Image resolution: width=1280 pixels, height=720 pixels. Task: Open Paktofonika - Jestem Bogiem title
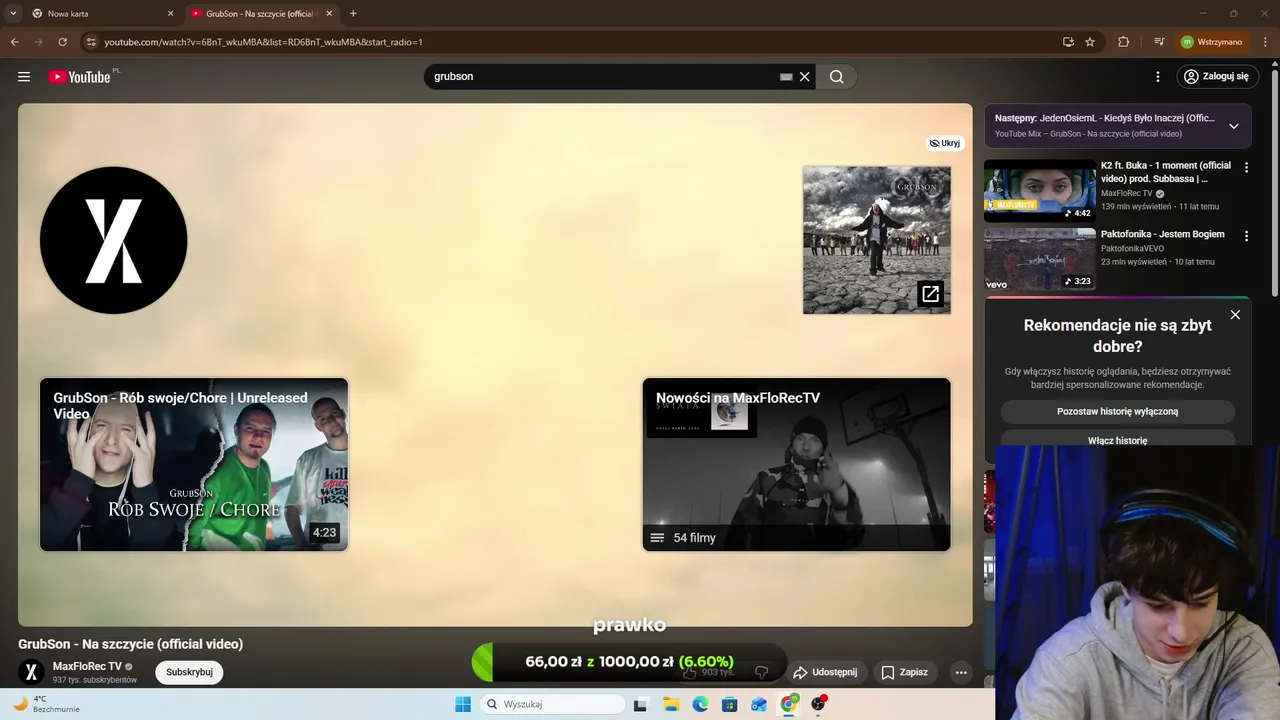click(1163, 234)
